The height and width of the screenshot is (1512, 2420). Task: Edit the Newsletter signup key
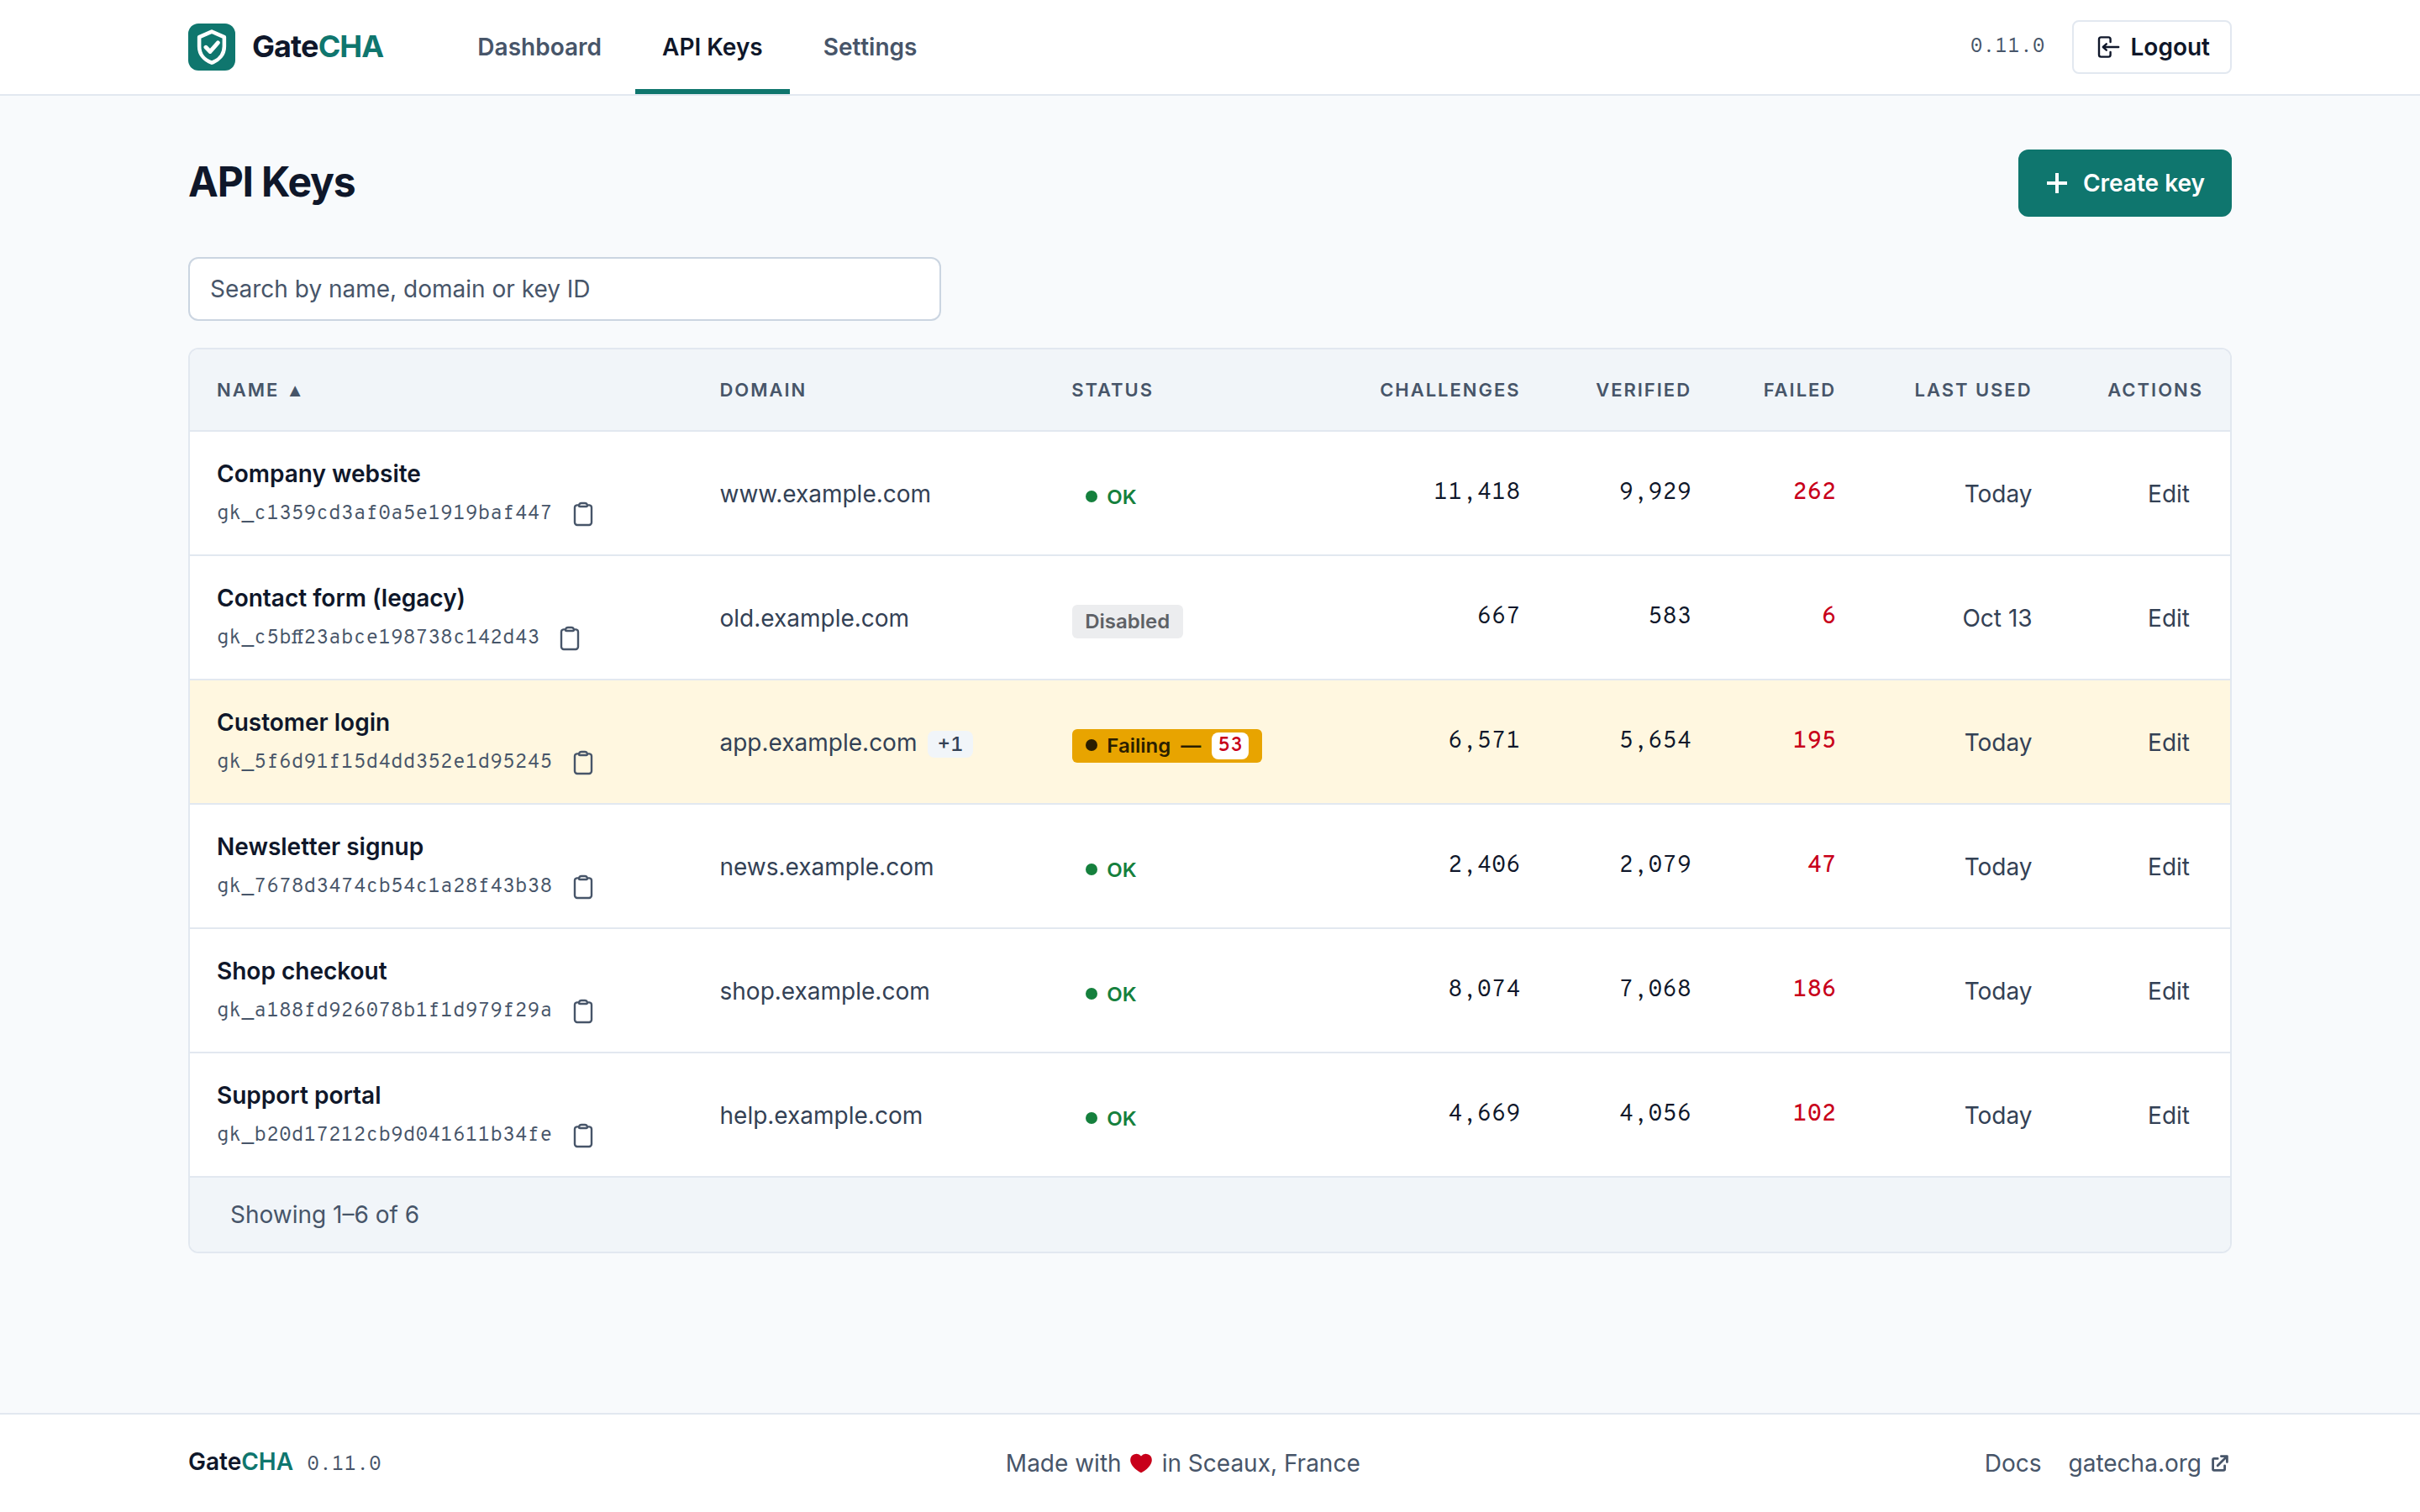coord(2168,867)
